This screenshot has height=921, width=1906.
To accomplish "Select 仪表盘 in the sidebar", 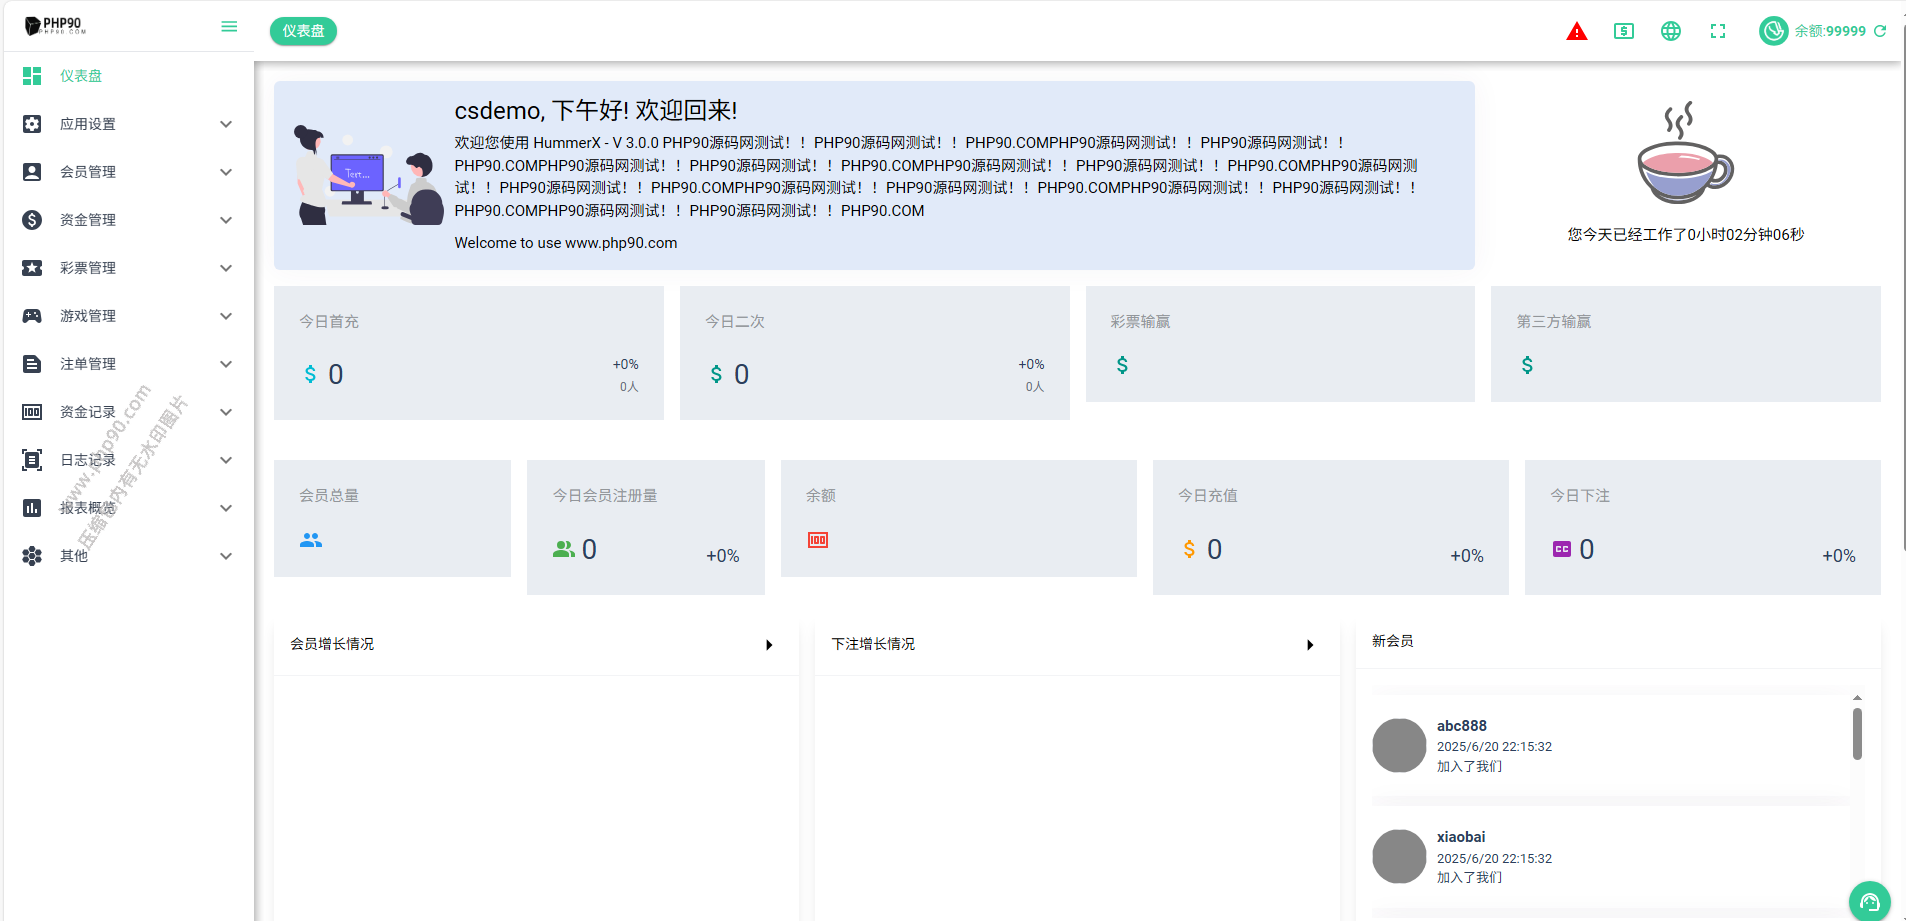I will pos(81,76).
